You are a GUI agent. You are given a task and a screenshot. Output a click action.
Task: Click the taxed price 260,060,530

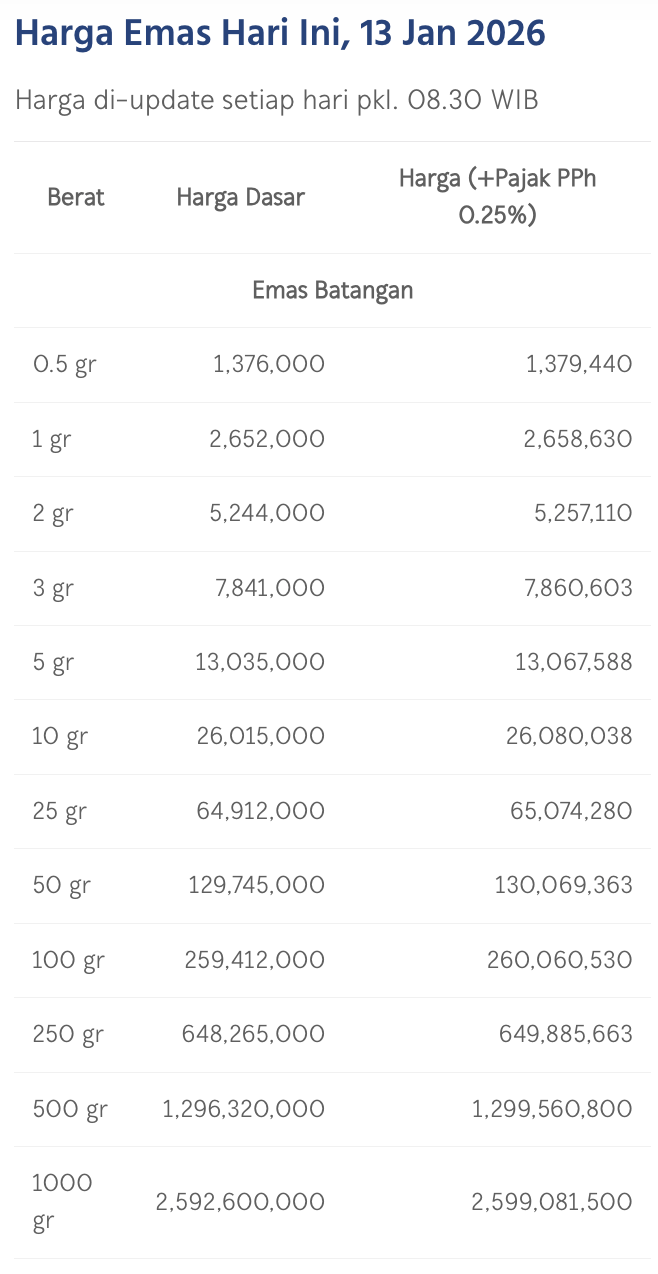click(560, 960)
